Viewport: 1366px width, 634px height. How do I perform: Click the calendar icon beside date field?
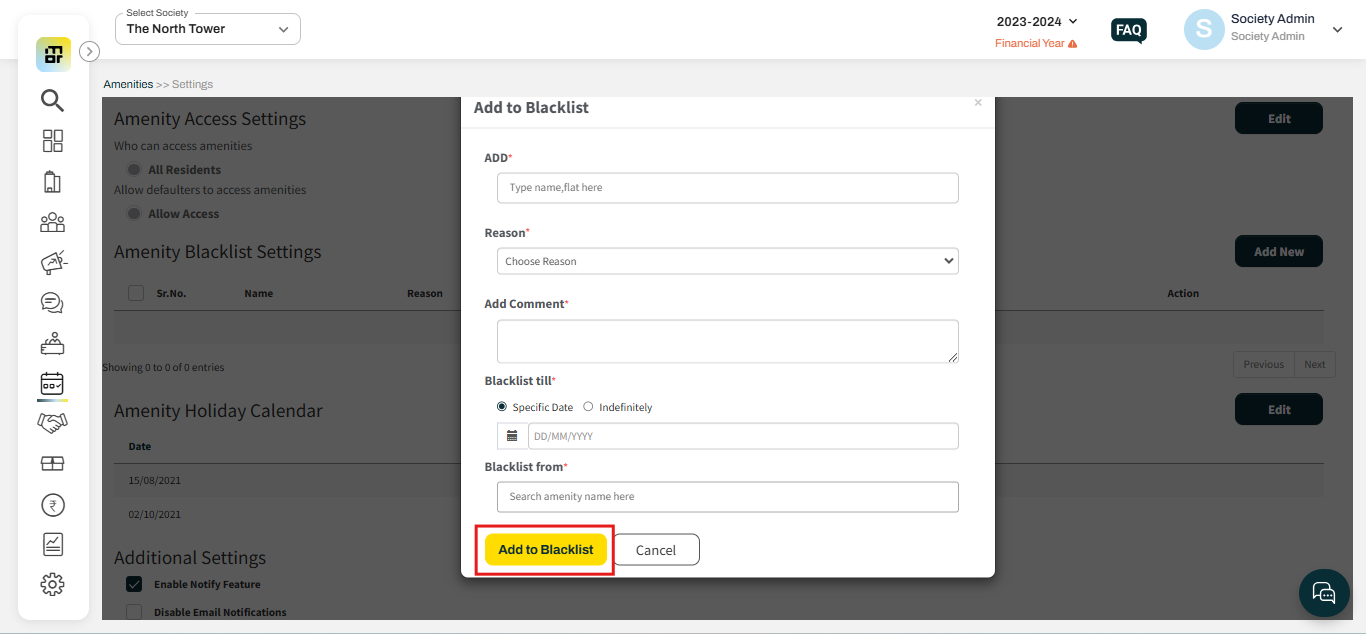tap(512, 436)
